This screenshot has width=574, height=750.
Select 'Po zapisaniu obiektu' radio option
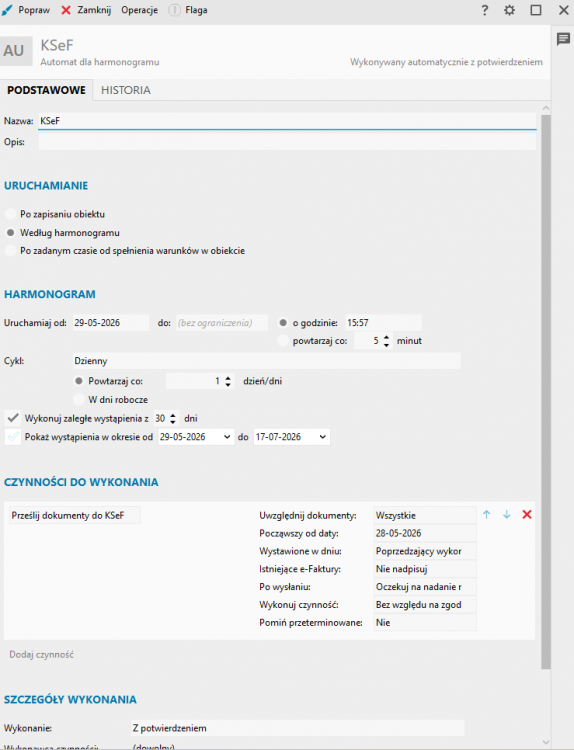(x=10, y=214)
